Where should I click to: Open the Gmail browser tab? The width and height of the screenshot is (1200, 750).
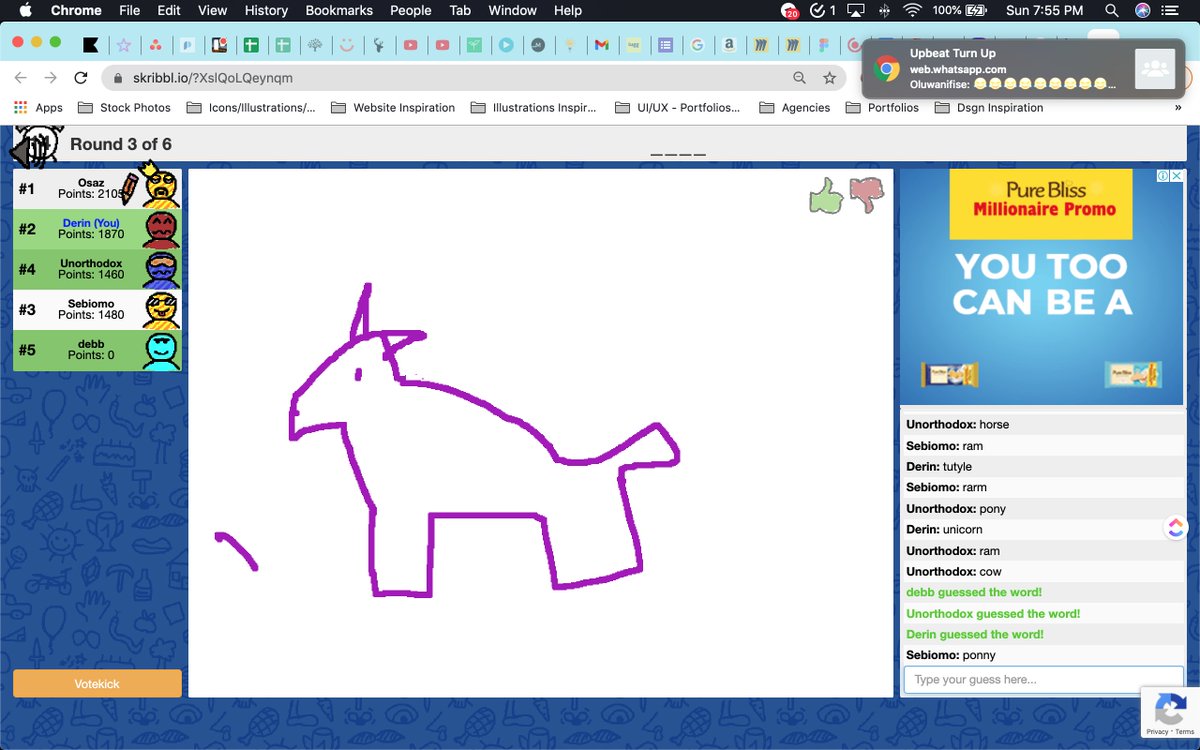[x=601, y=45]
